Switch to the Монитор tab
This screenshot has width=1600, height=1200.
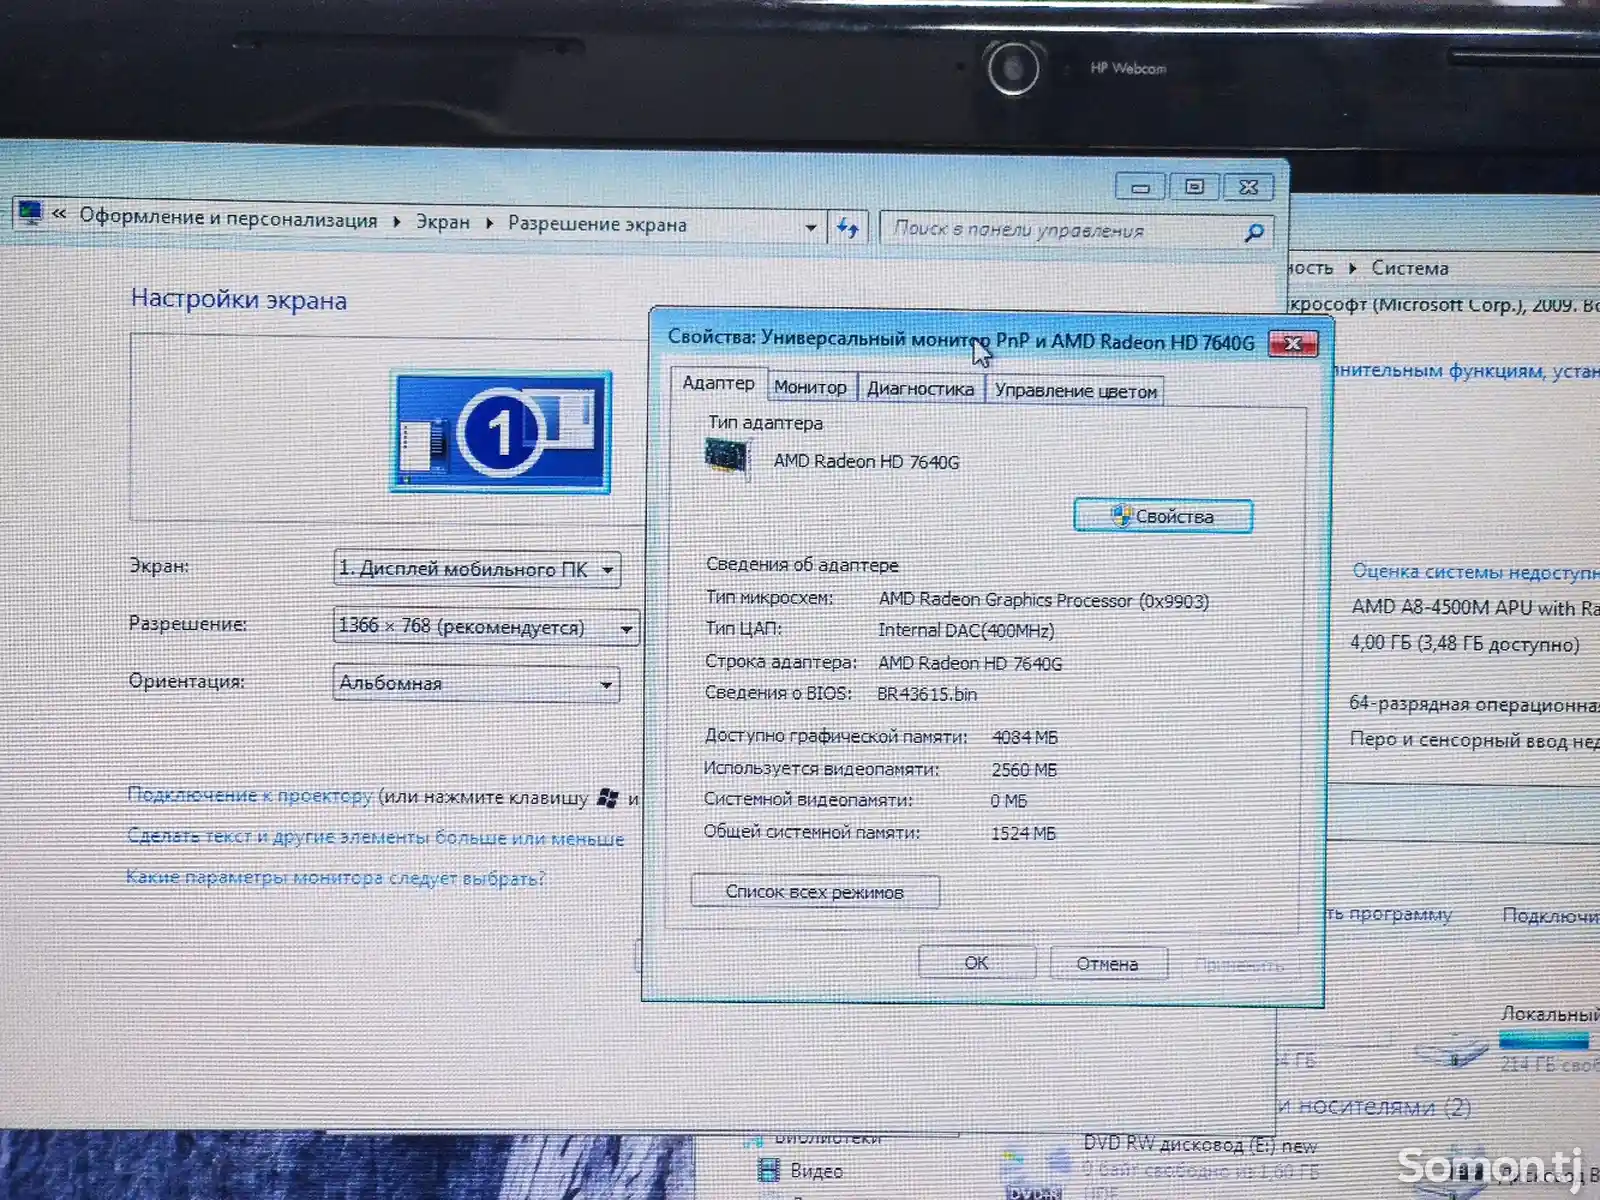pyautogui.click(x=810, y=387)
